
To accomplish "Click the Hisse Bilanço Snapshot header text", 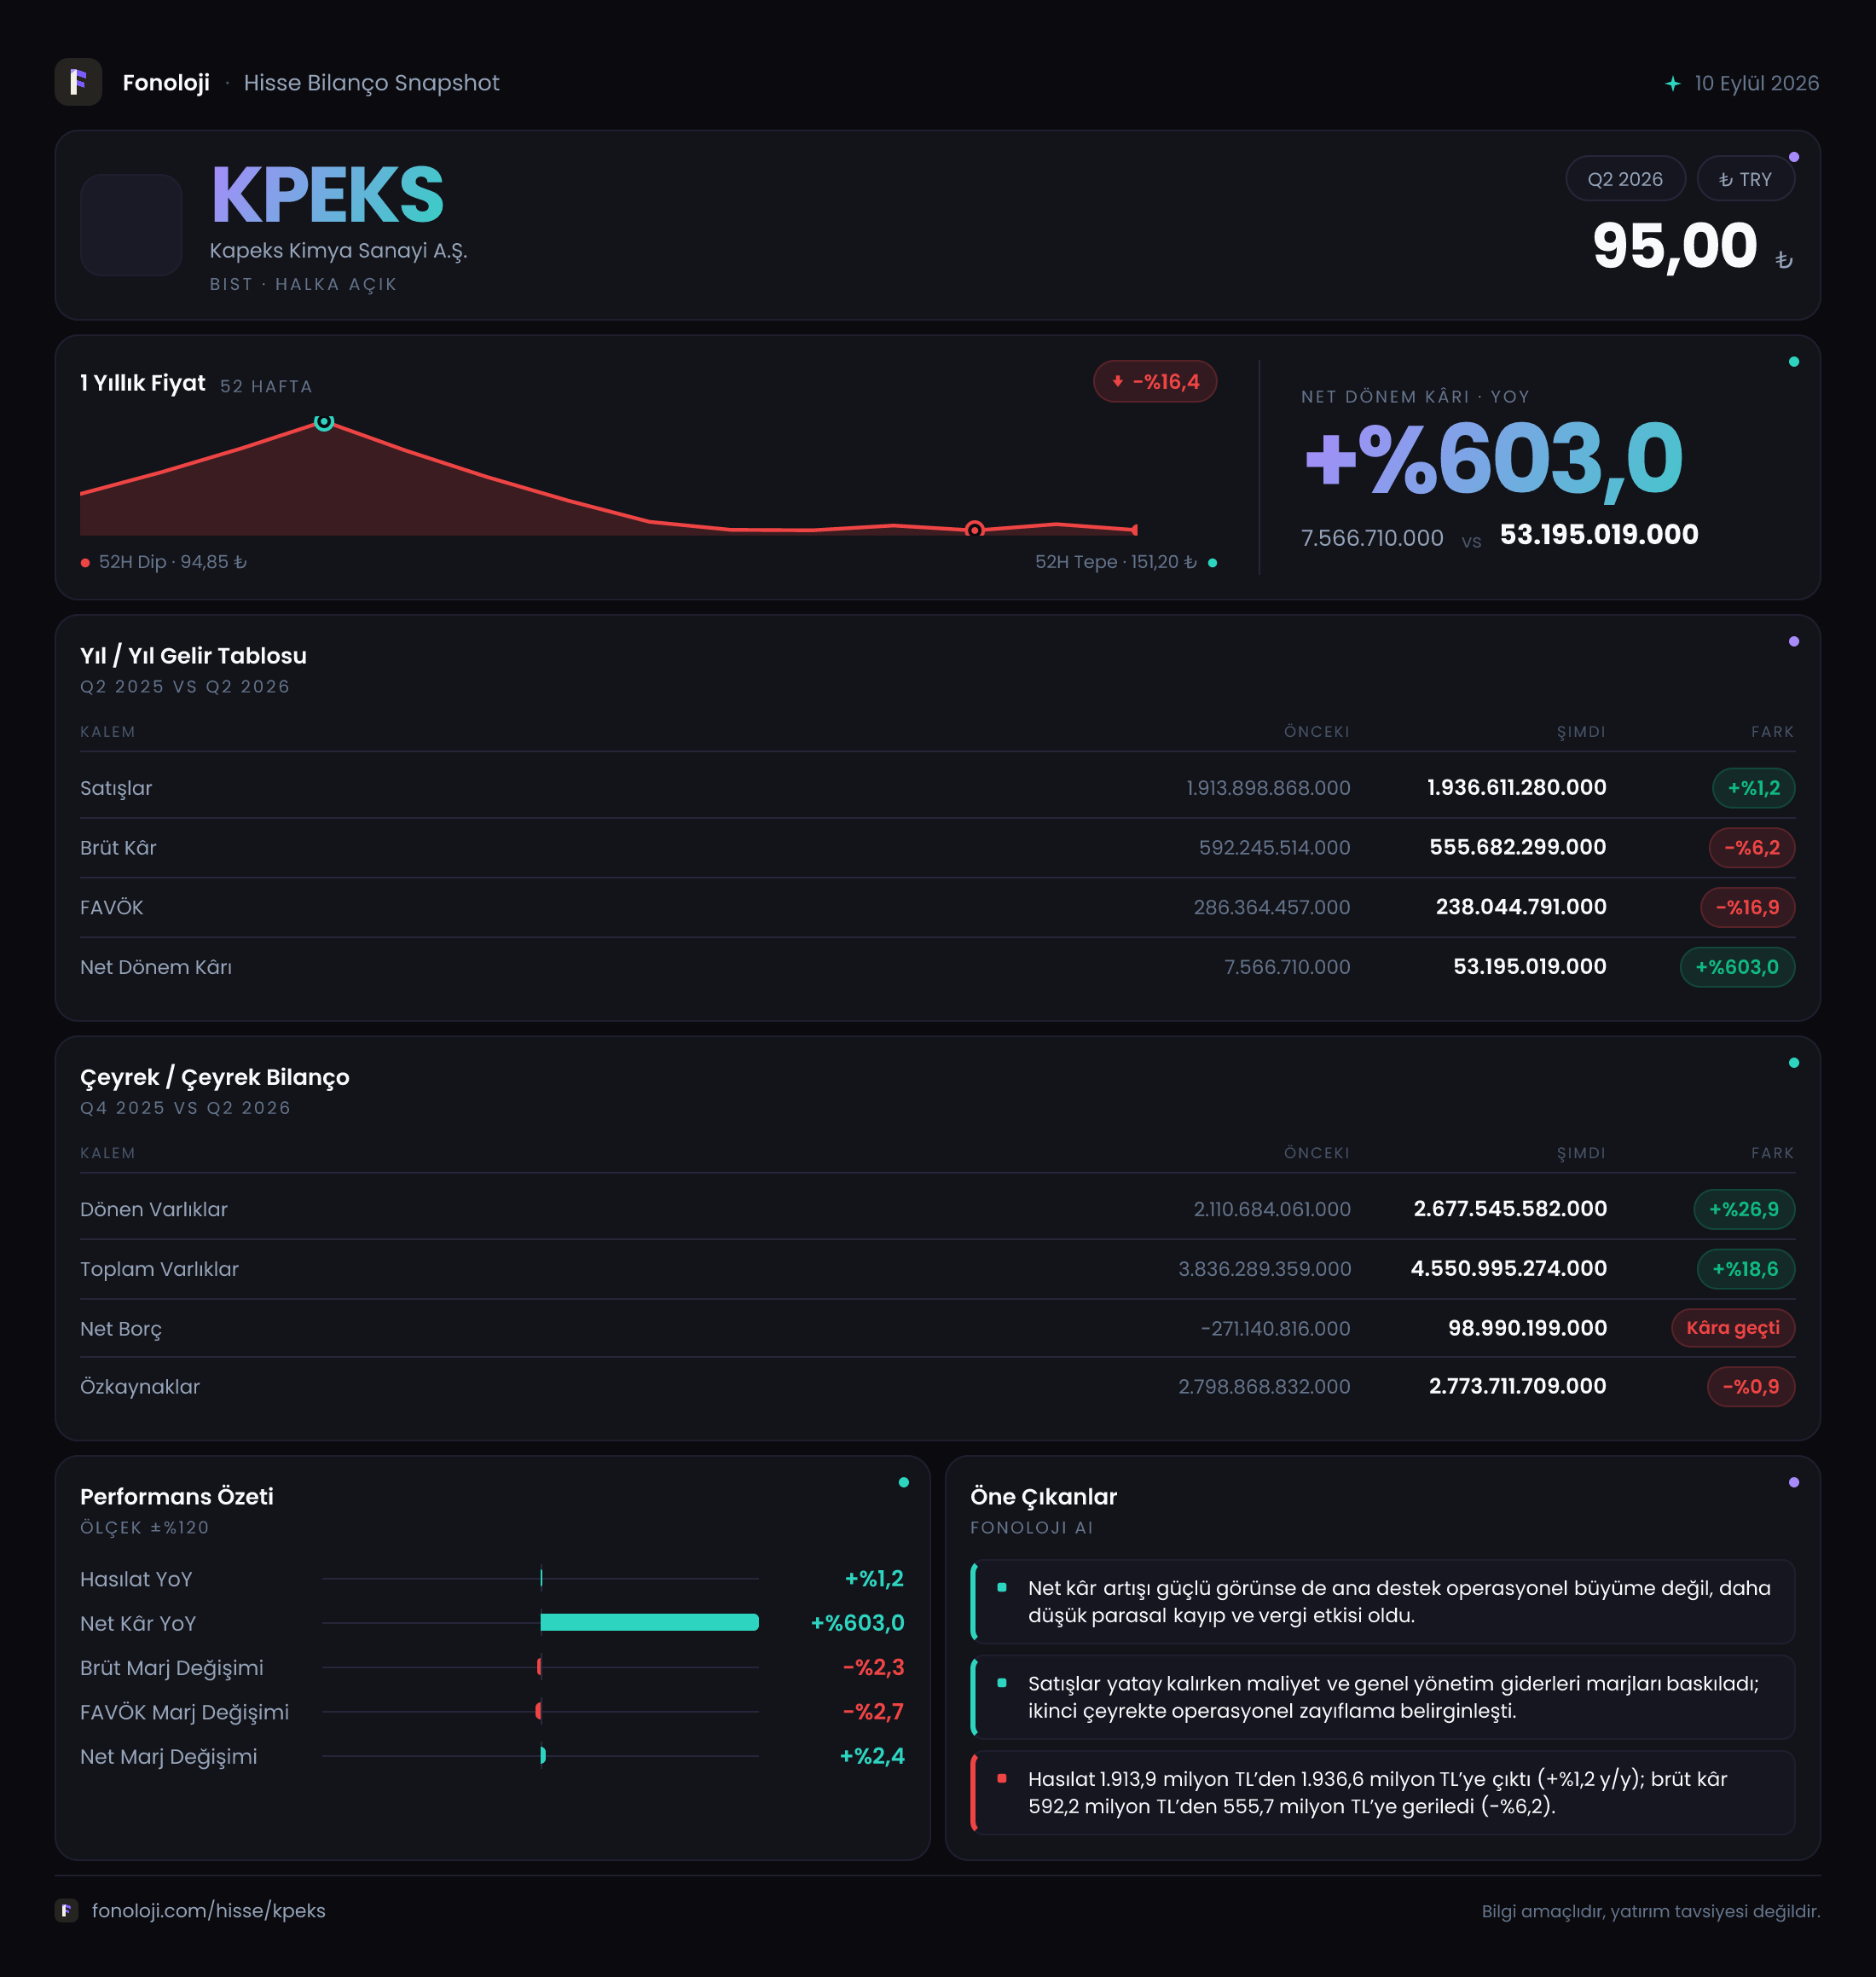I will pos(371,83).
